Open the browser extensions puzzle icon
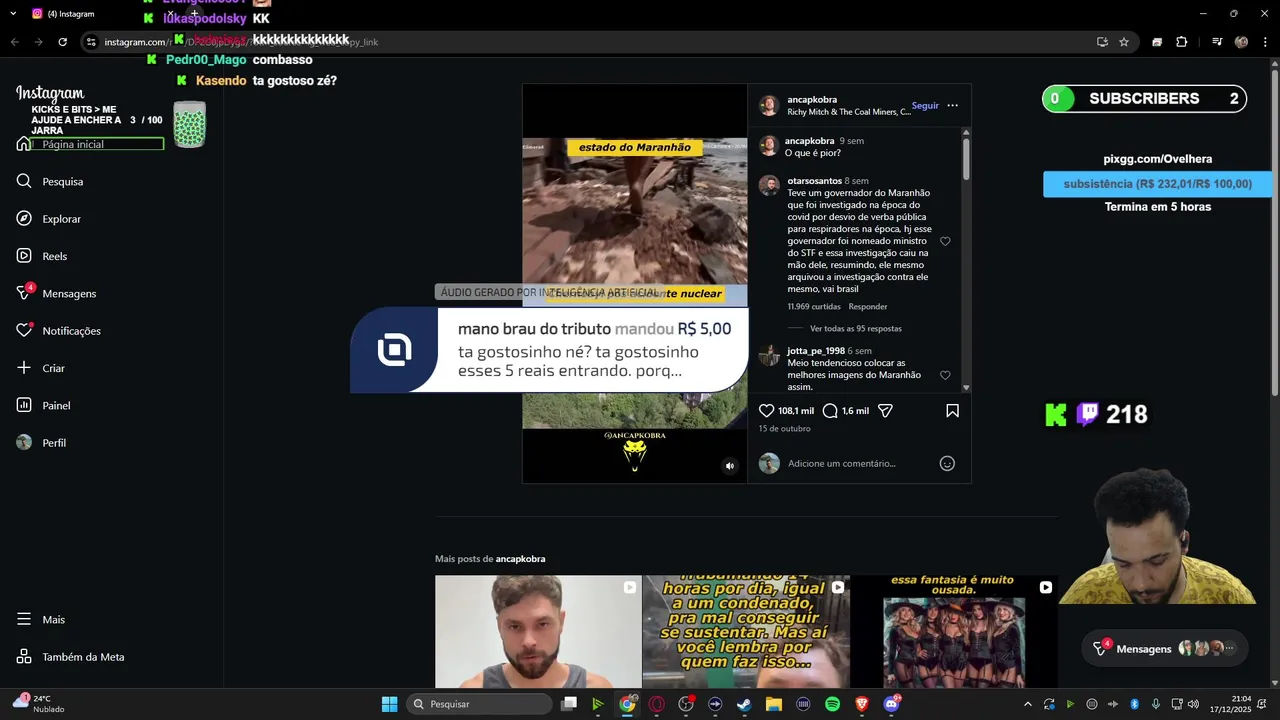The height and width of the screenshot is (720, 1280). pyautogui.click(x=1181, y=42)
